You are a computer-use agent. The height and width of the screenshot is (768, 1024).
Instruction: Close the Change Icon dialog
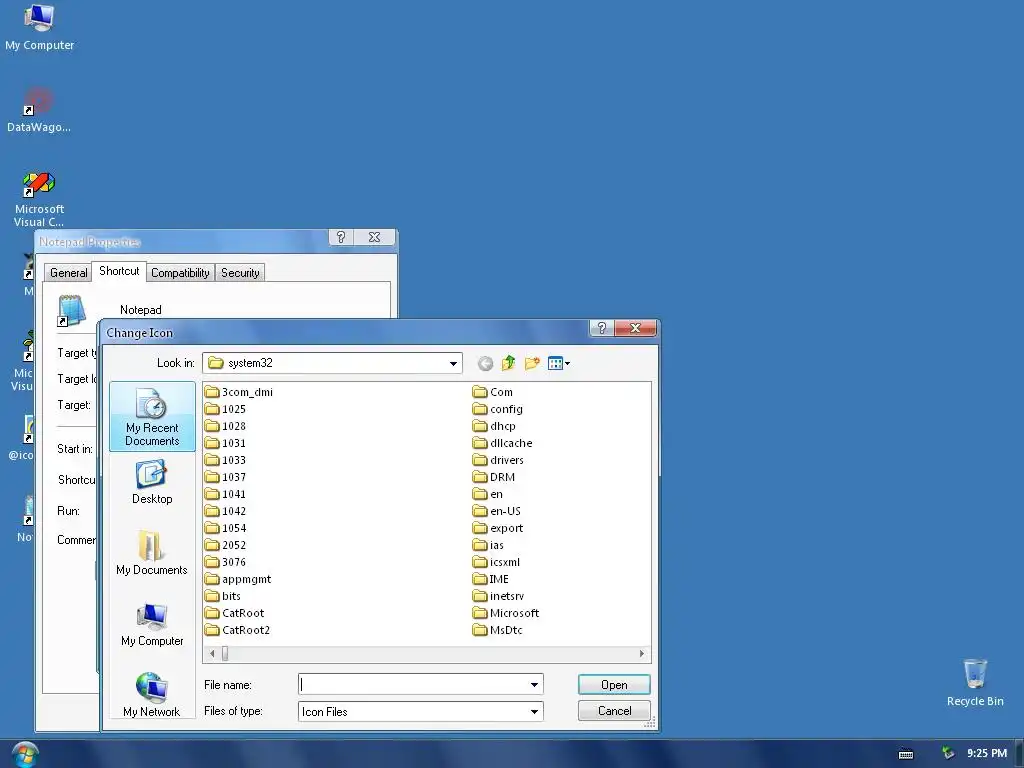coord(635,328)
